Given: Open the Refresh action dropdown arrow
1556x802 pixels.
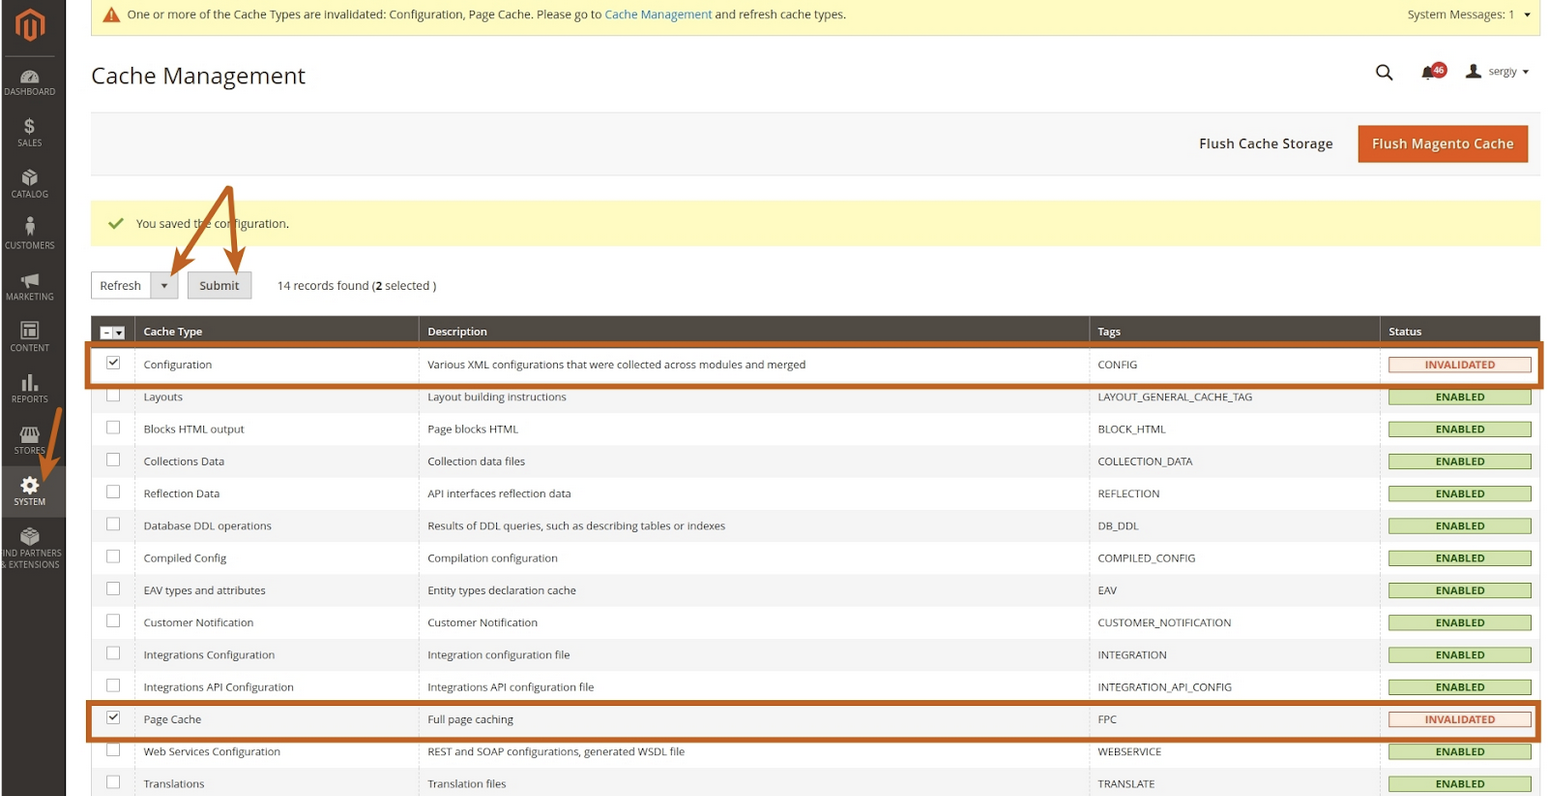Looking at the screenshot, I should tap(165, 286).
